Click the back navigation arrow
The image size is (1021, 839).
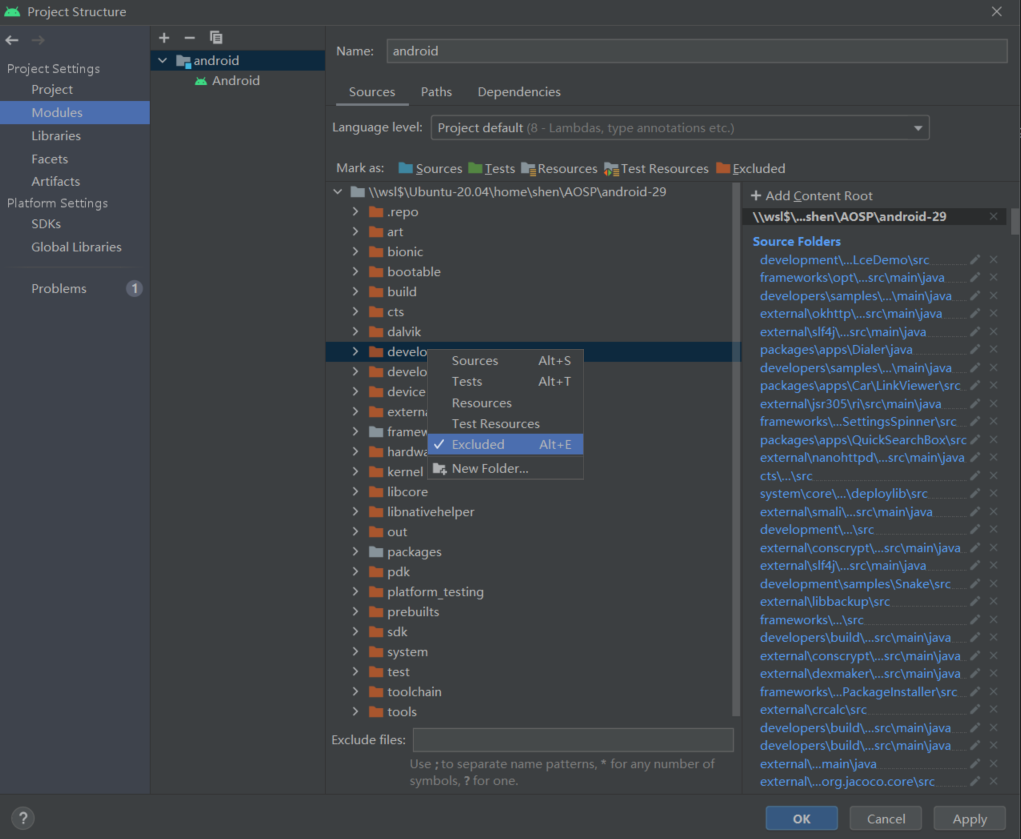point(12,40)
